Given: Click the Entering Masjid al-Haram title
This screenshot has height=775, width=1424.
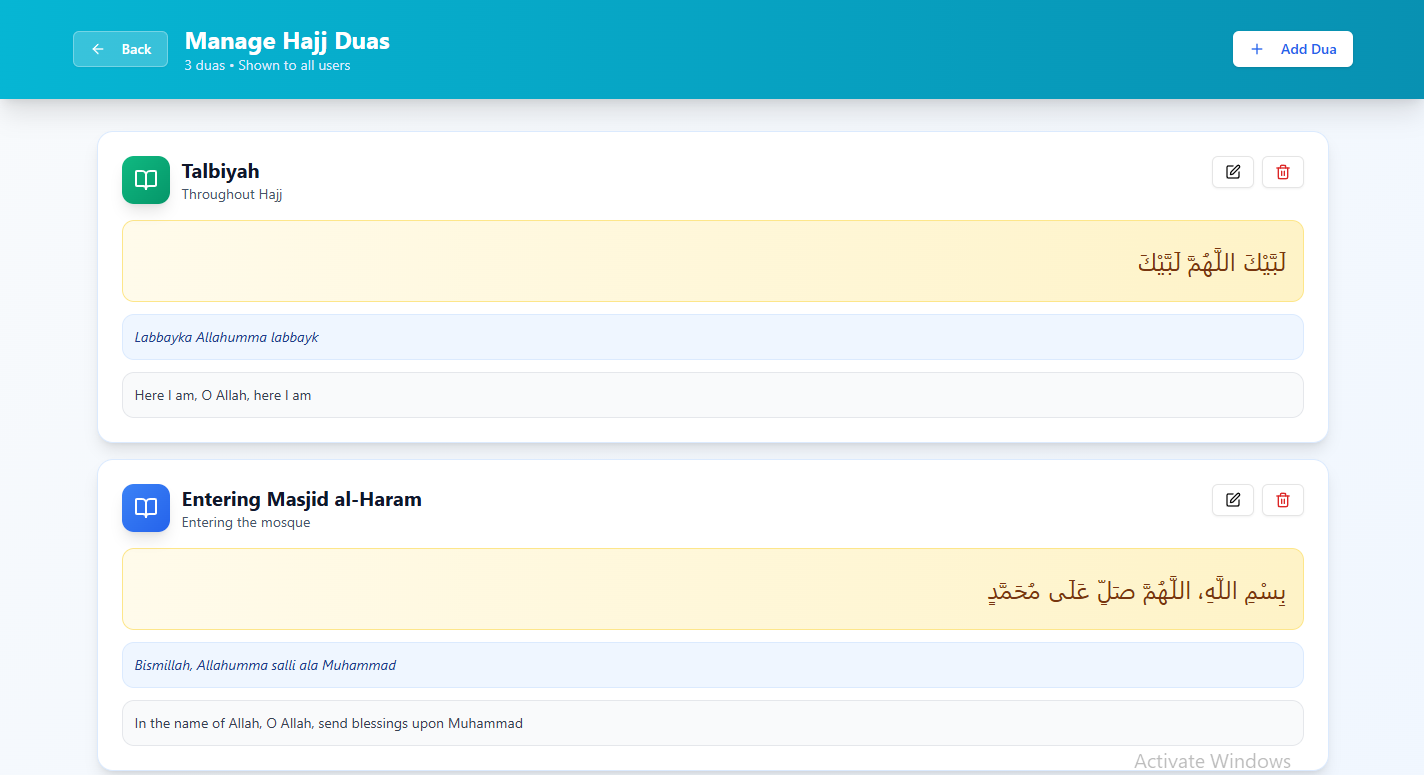Looking at the screenshot, I should click(x=302, y=499).
